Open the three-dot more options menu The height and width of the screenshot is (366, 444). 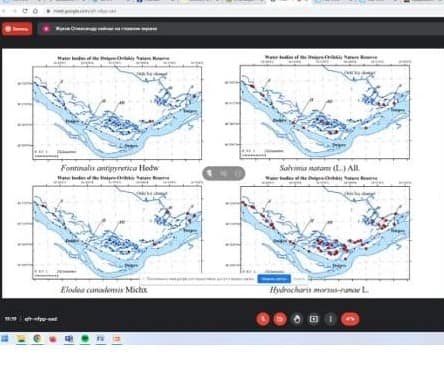[x=331, y=319]
